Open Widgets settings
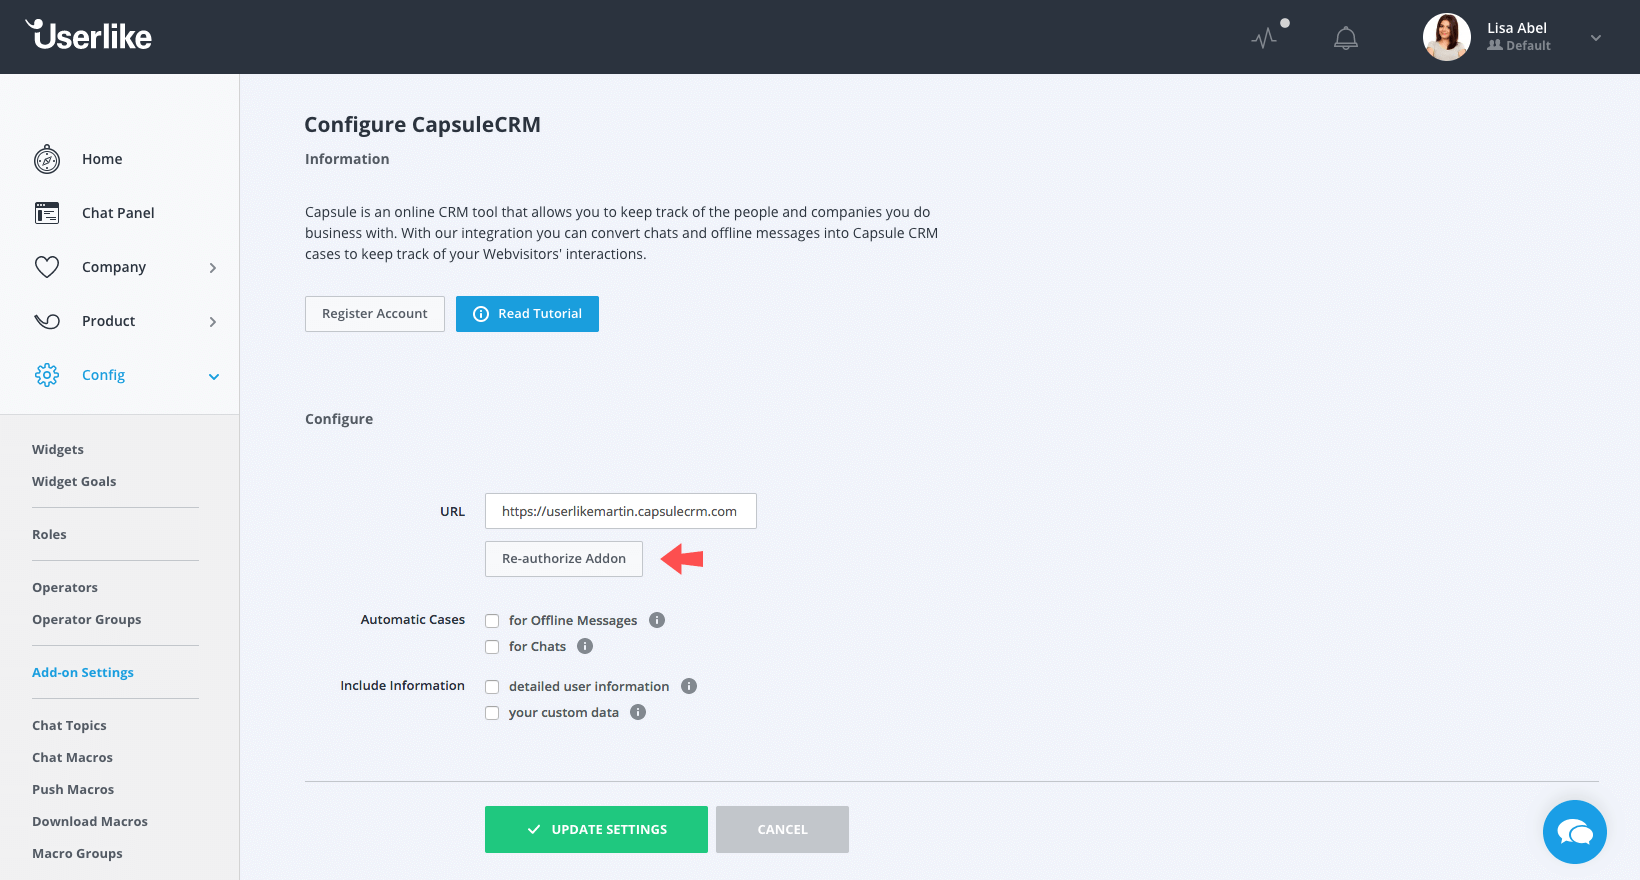This screenshot has width=1640, height=880. [58, 450]
